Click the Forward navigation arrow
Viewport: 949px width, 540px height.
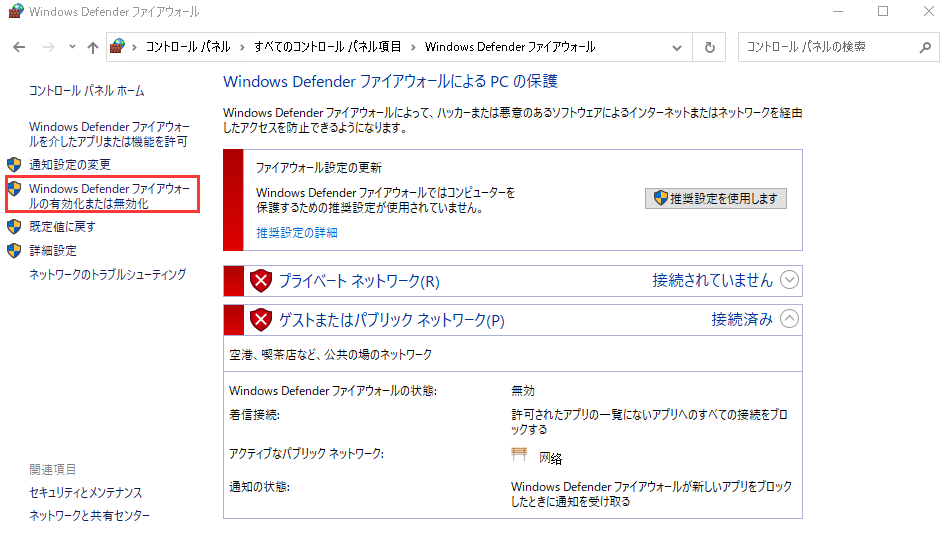pyautogui.click(x=48, y=47)
